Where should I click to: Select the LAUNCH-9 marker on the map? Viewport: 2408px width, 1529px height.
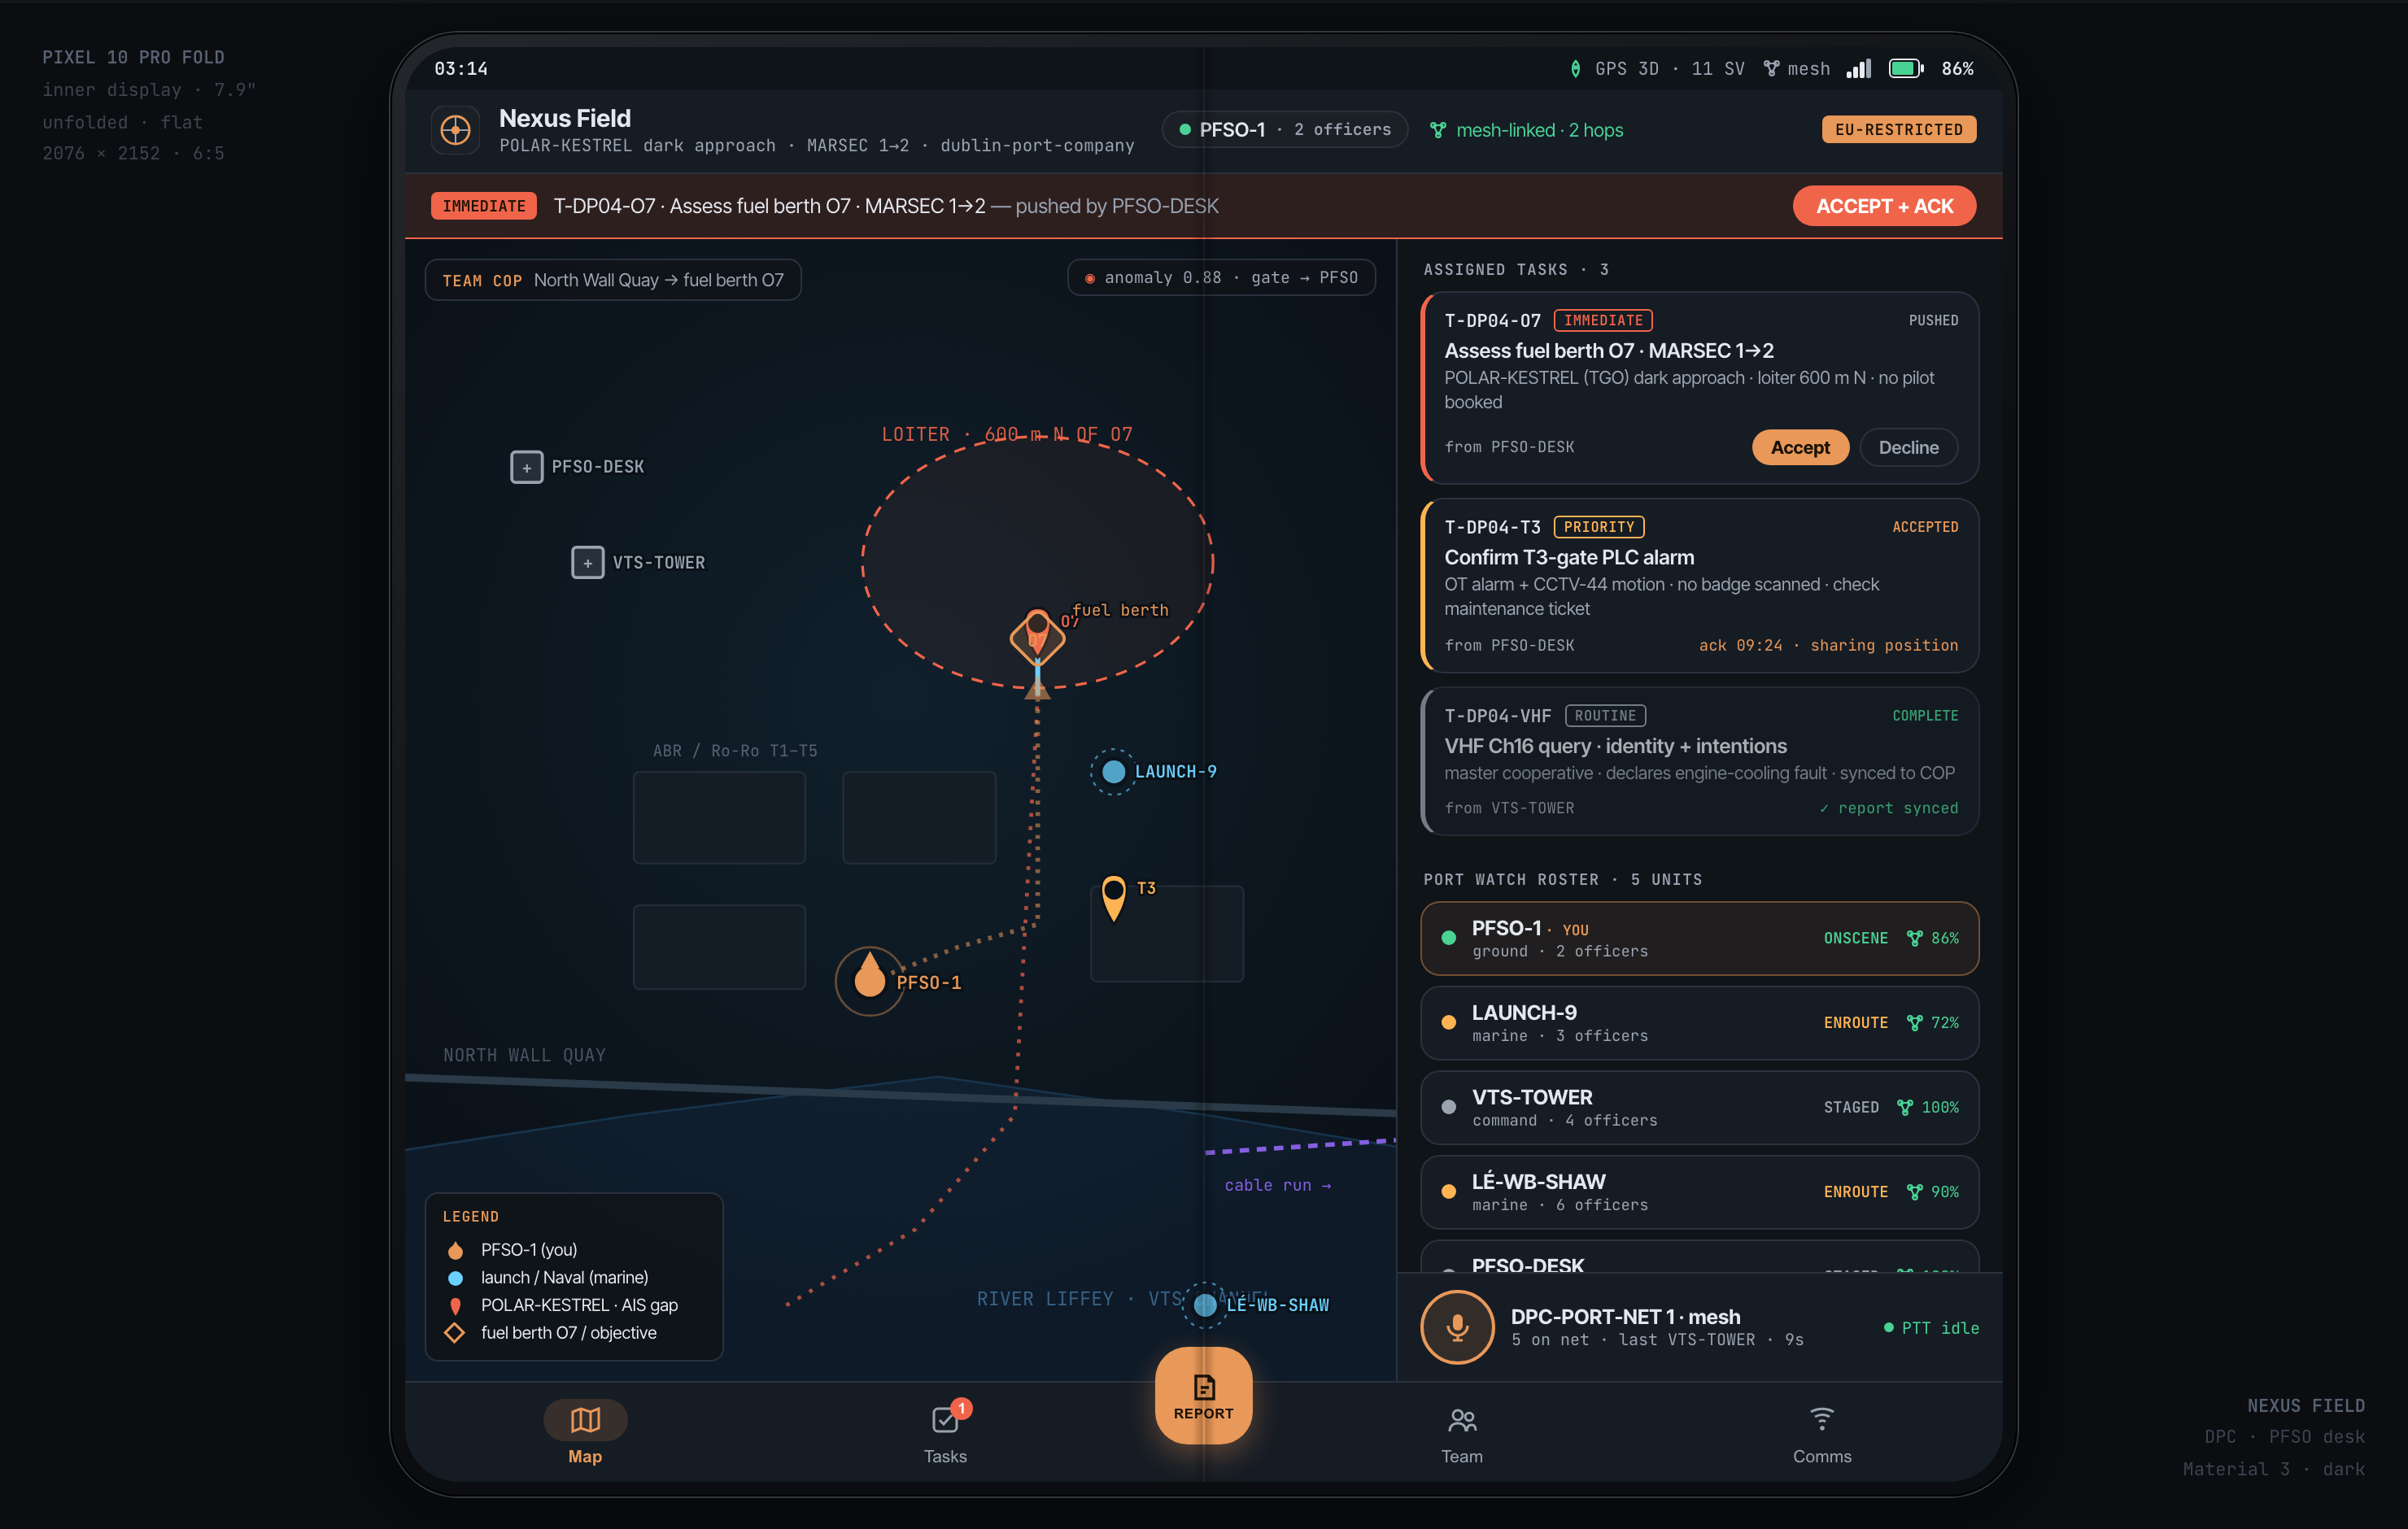coord(1113,772)
